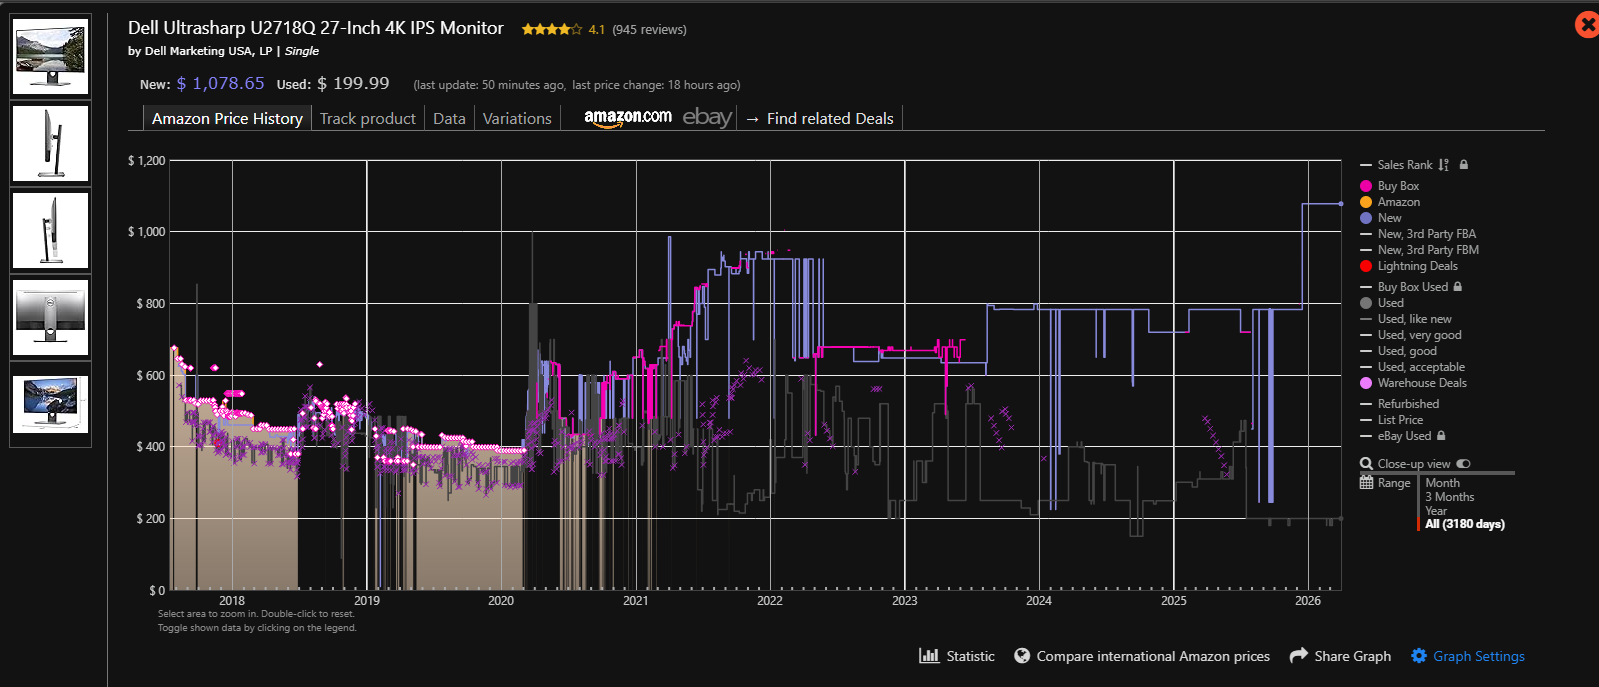Screen dimensions: 1599x687
Task: Click the Amazon.com logo
Action: click(628, 118)
